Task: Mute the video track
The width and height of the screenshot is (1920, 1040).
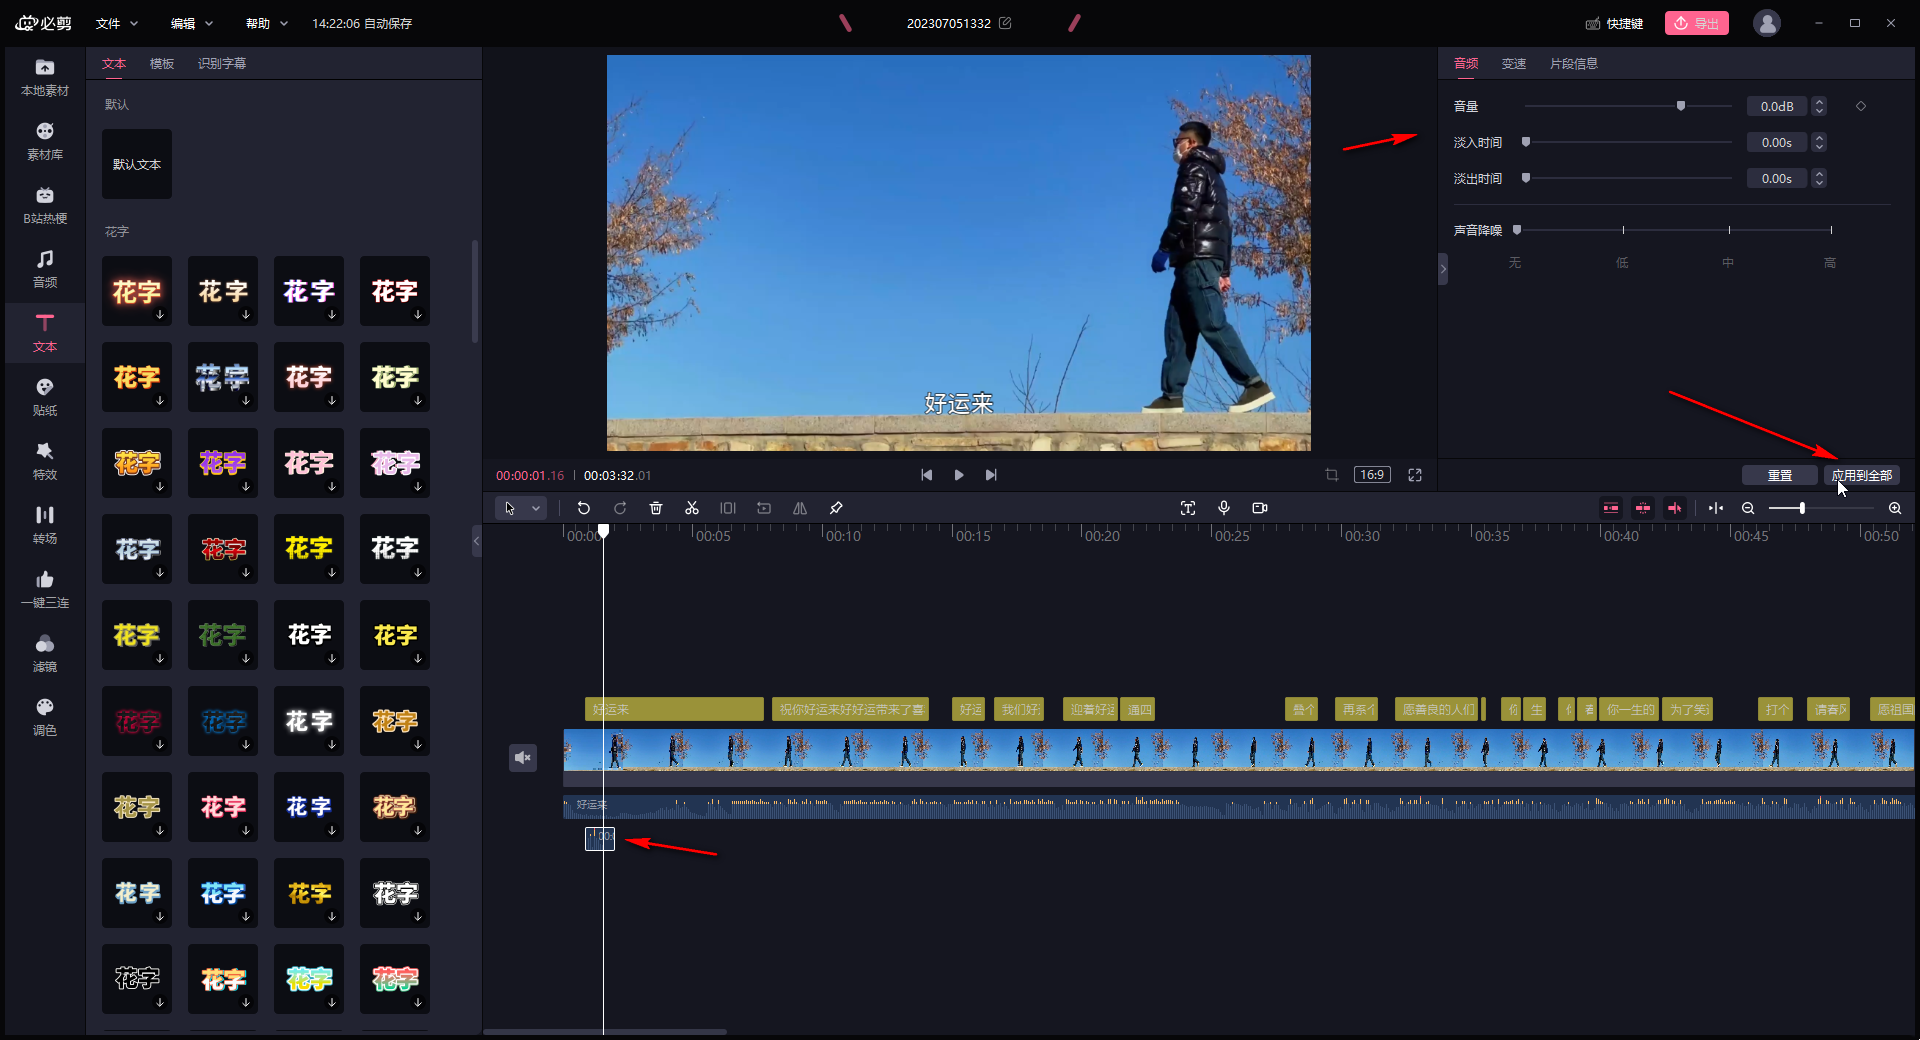Action: pyautogui.click(x=522, y=758)
